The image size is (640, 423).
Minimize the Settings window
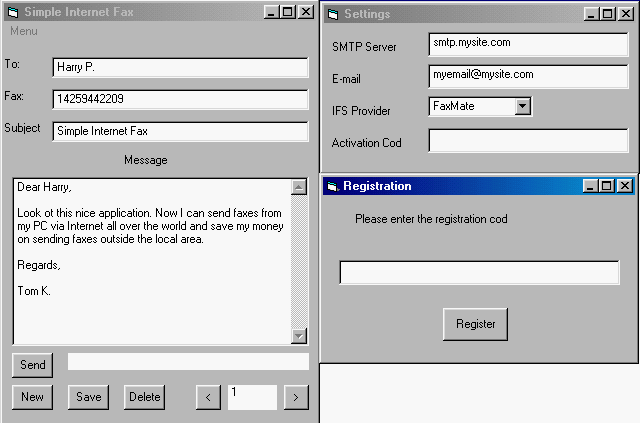(x=591, y=14)
